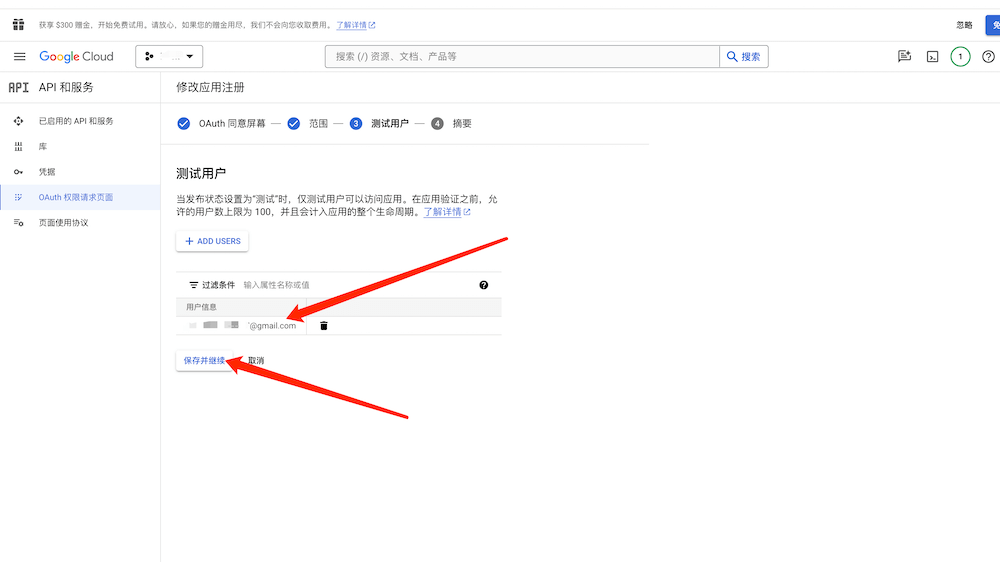Open the notifications badge showing 1

pos(960,57)
